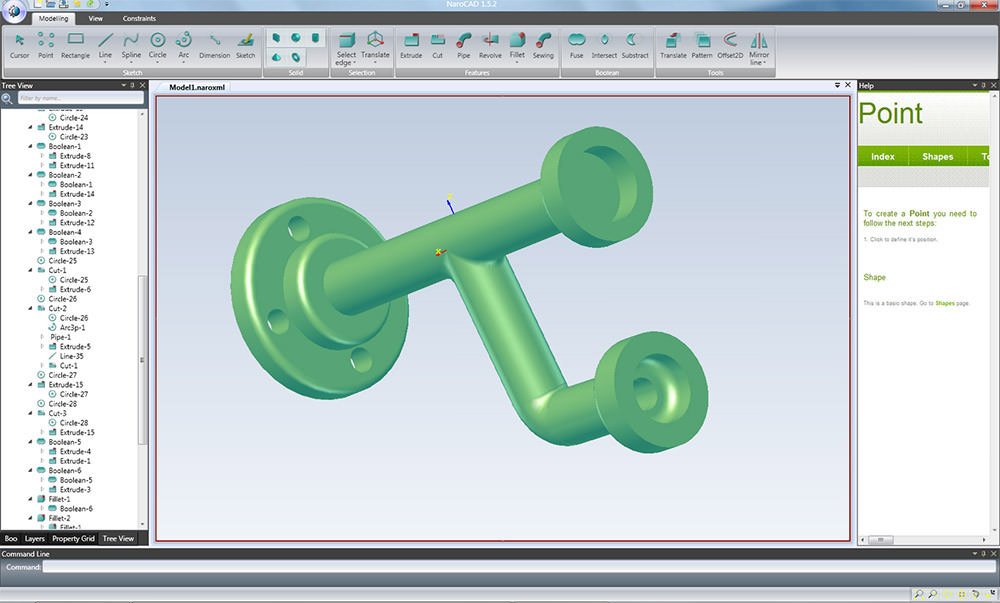
Task: Open the Mirror line dropdown
Action: coord(759,63)
